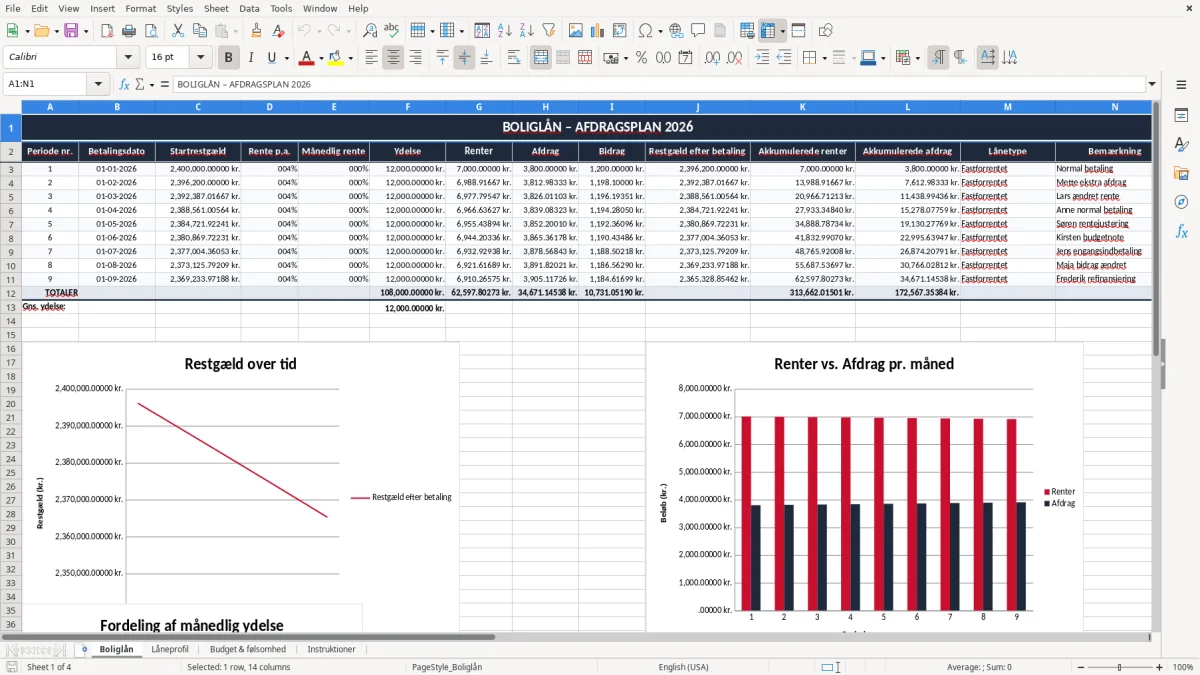The height and width of the screenshot is (675, 1200).
Task: Toggle Wrap Text
Action: coord(513,58)
